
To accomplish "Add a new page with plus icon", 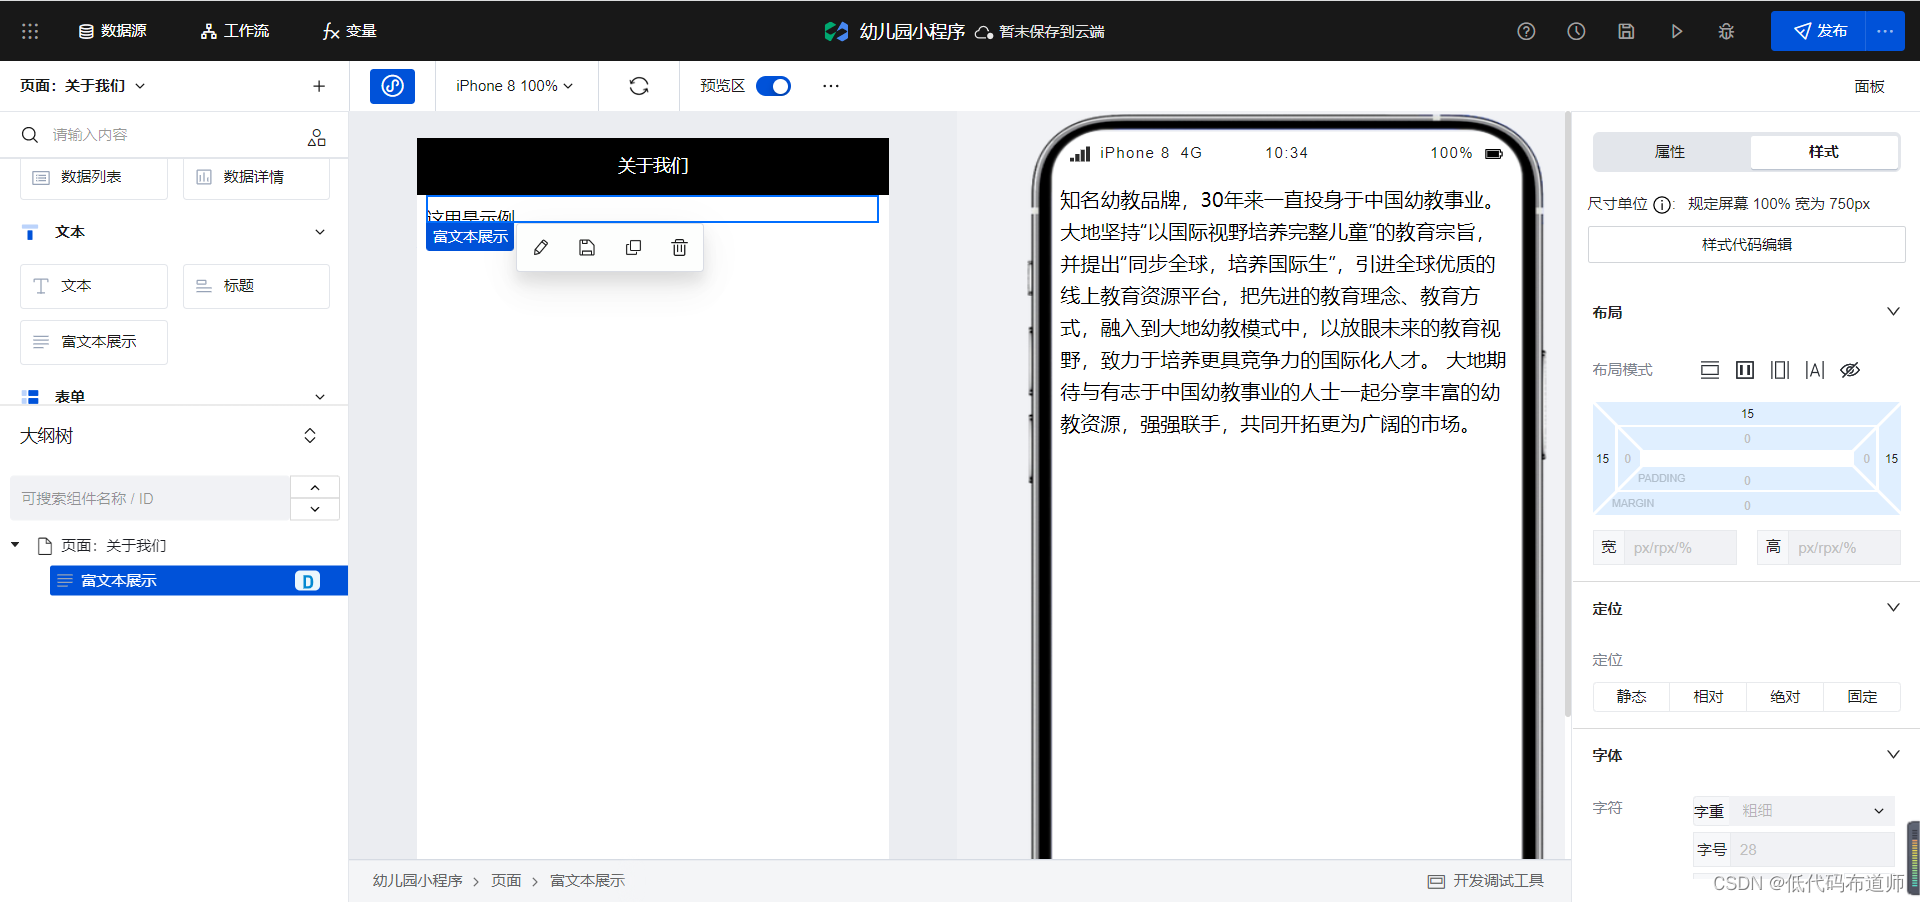I will click(x=319, y=86).
